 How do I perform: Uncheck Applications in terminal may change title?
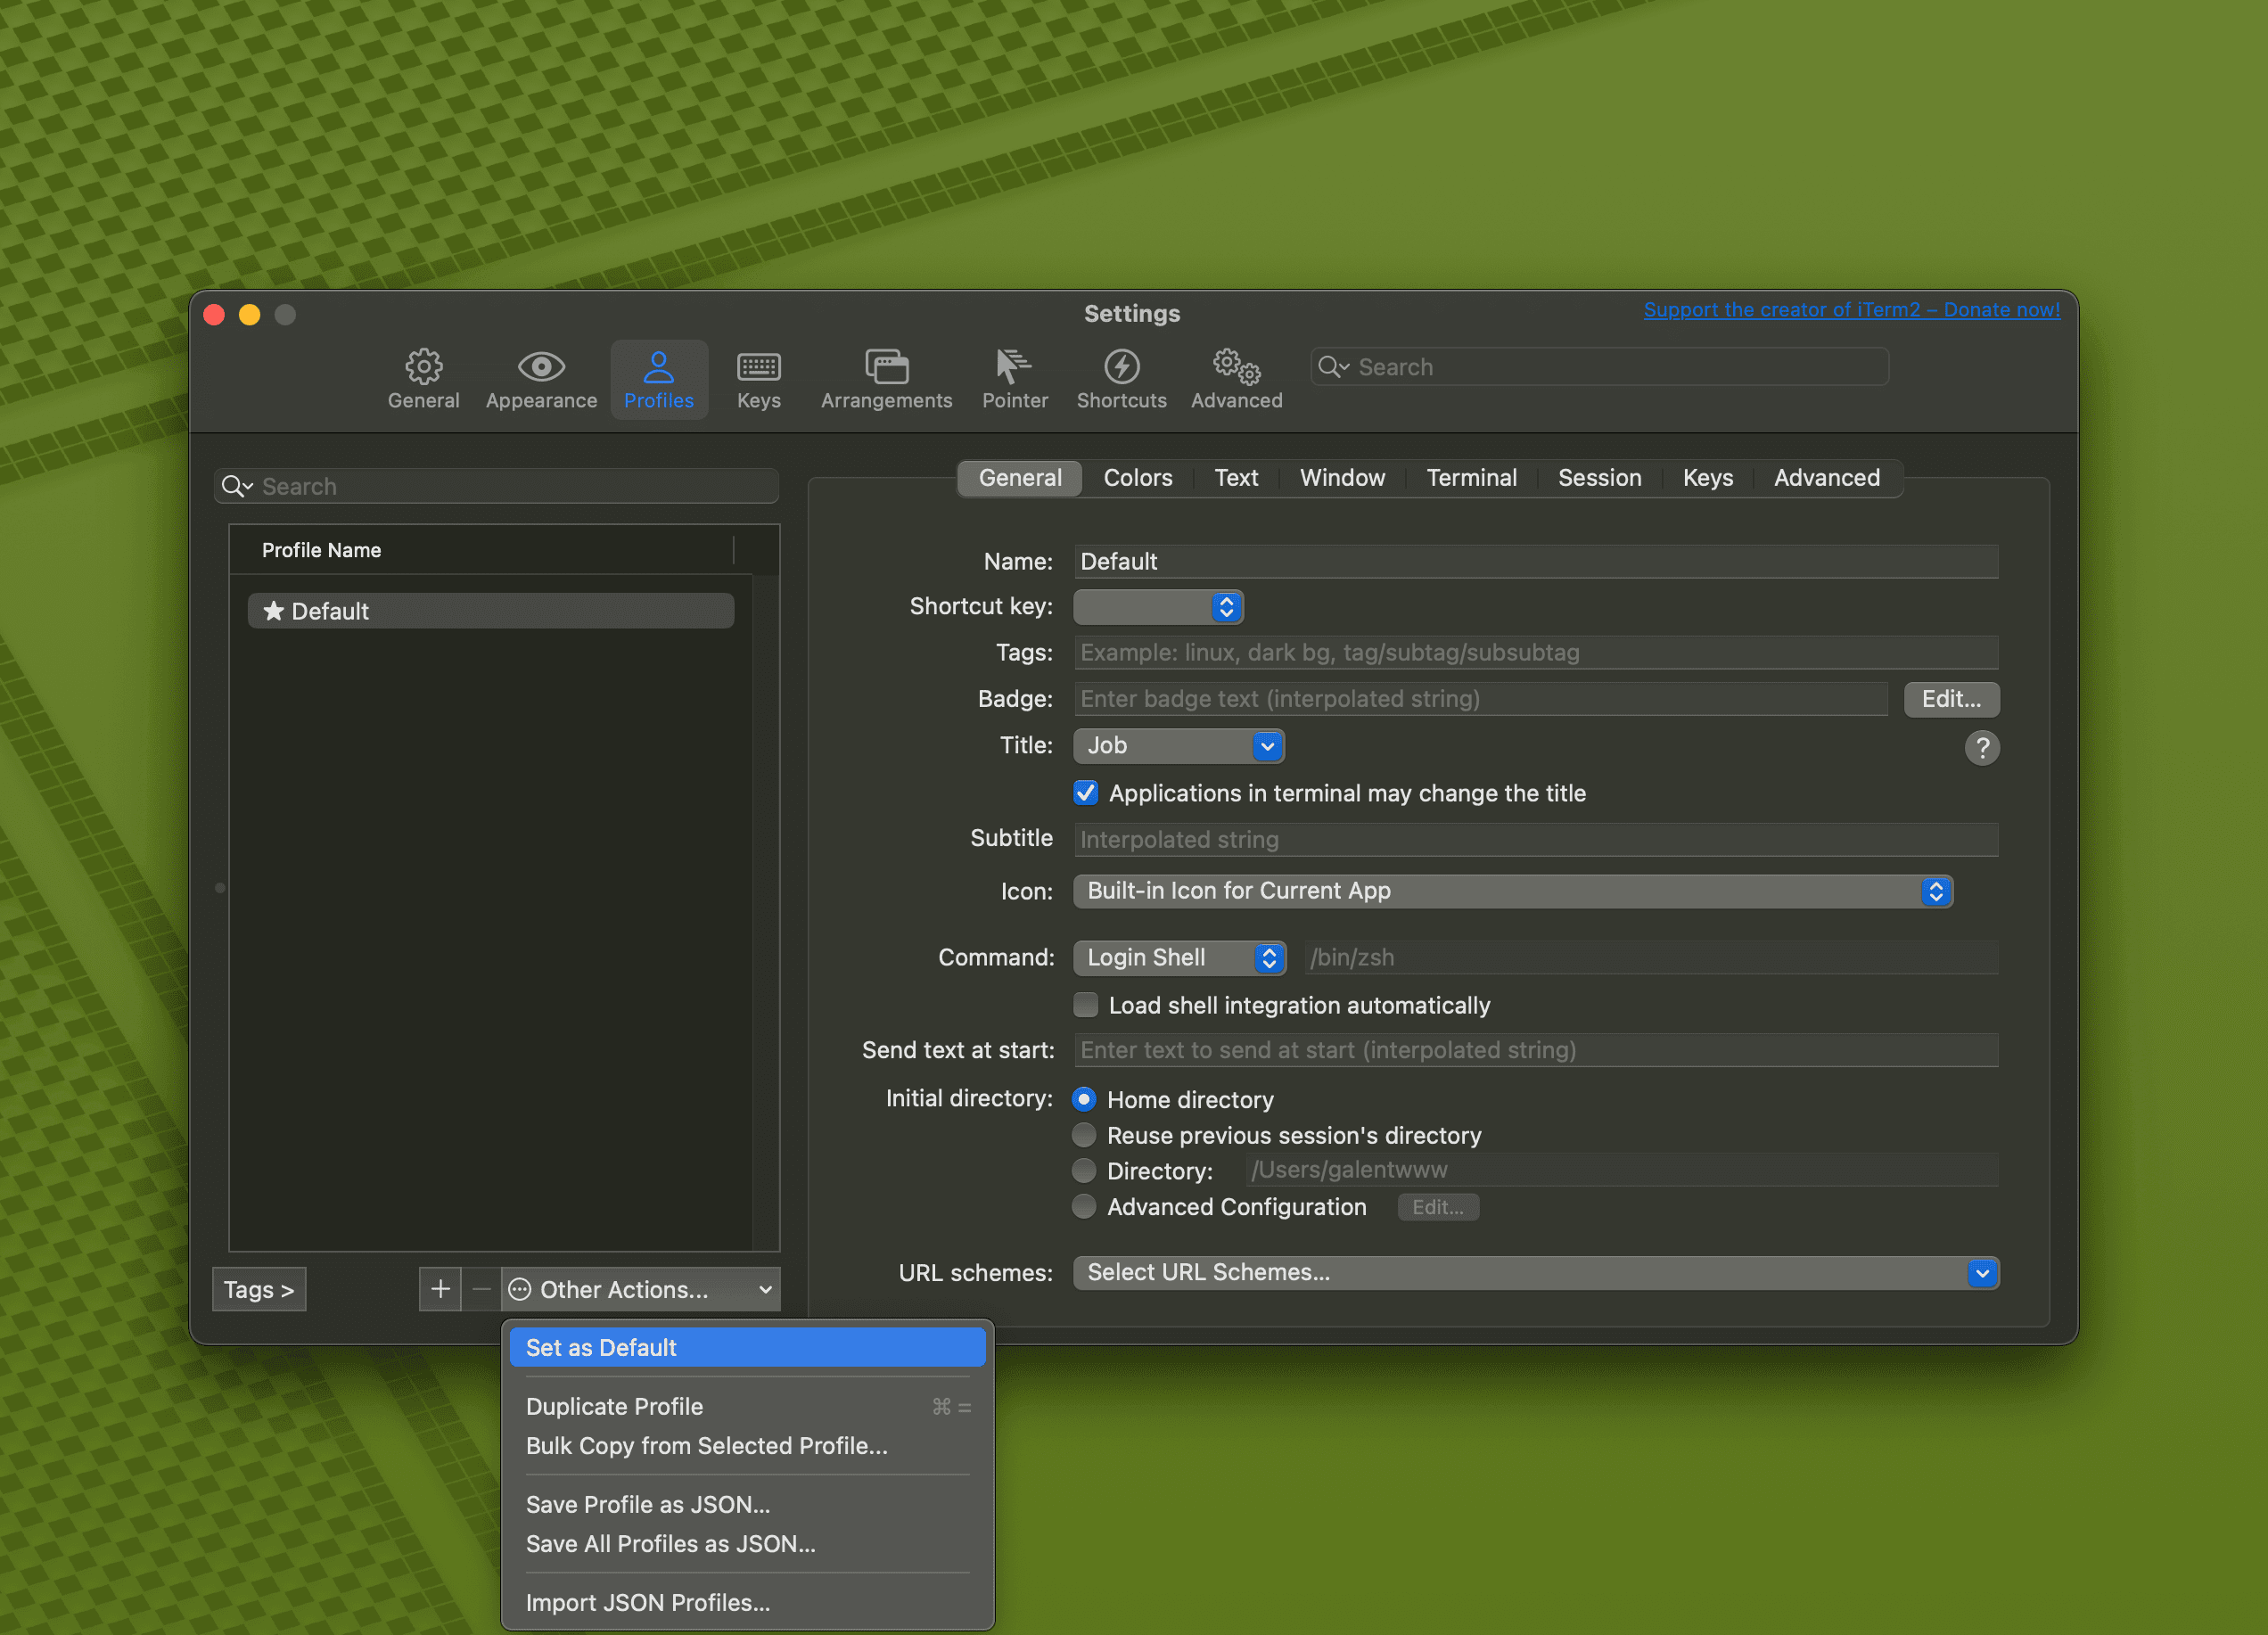pyautogui.click(x=1086, y=793)
